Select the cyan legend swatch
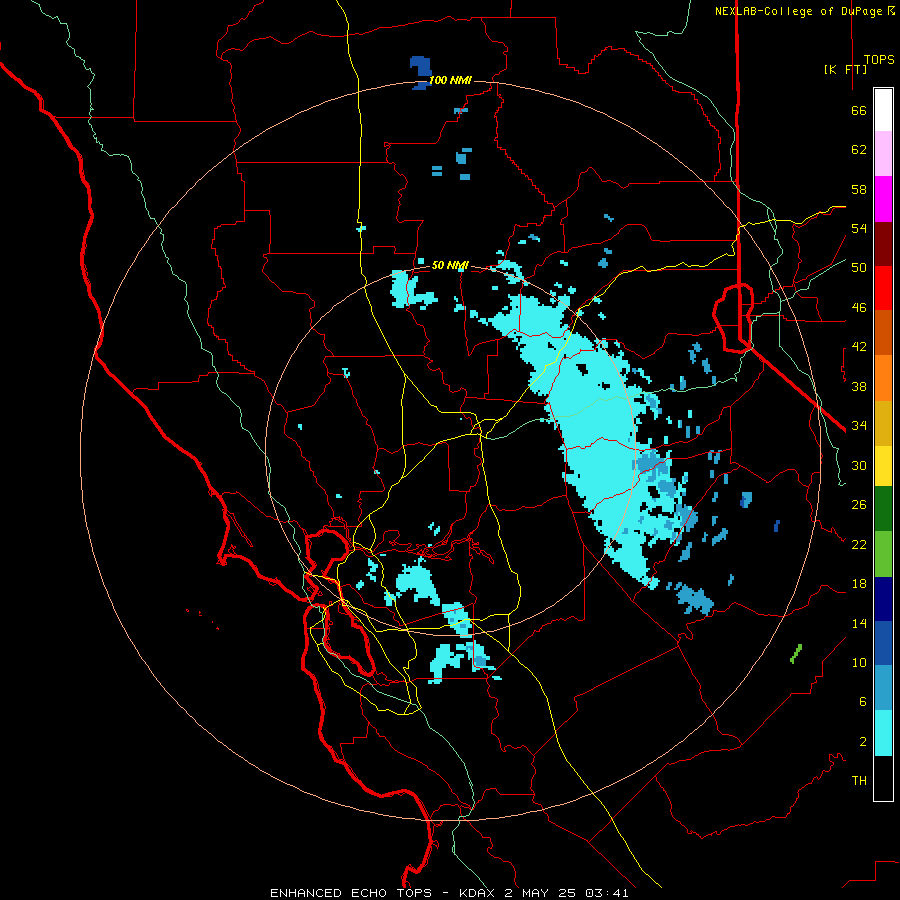The height and width of the screenshot is (900, 900). (883, 734)
